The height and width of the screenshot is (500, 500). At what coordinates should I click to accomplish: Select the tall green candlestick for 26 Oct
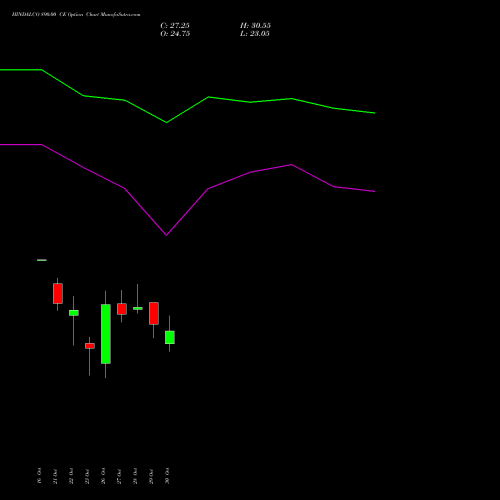coord(106,334)
